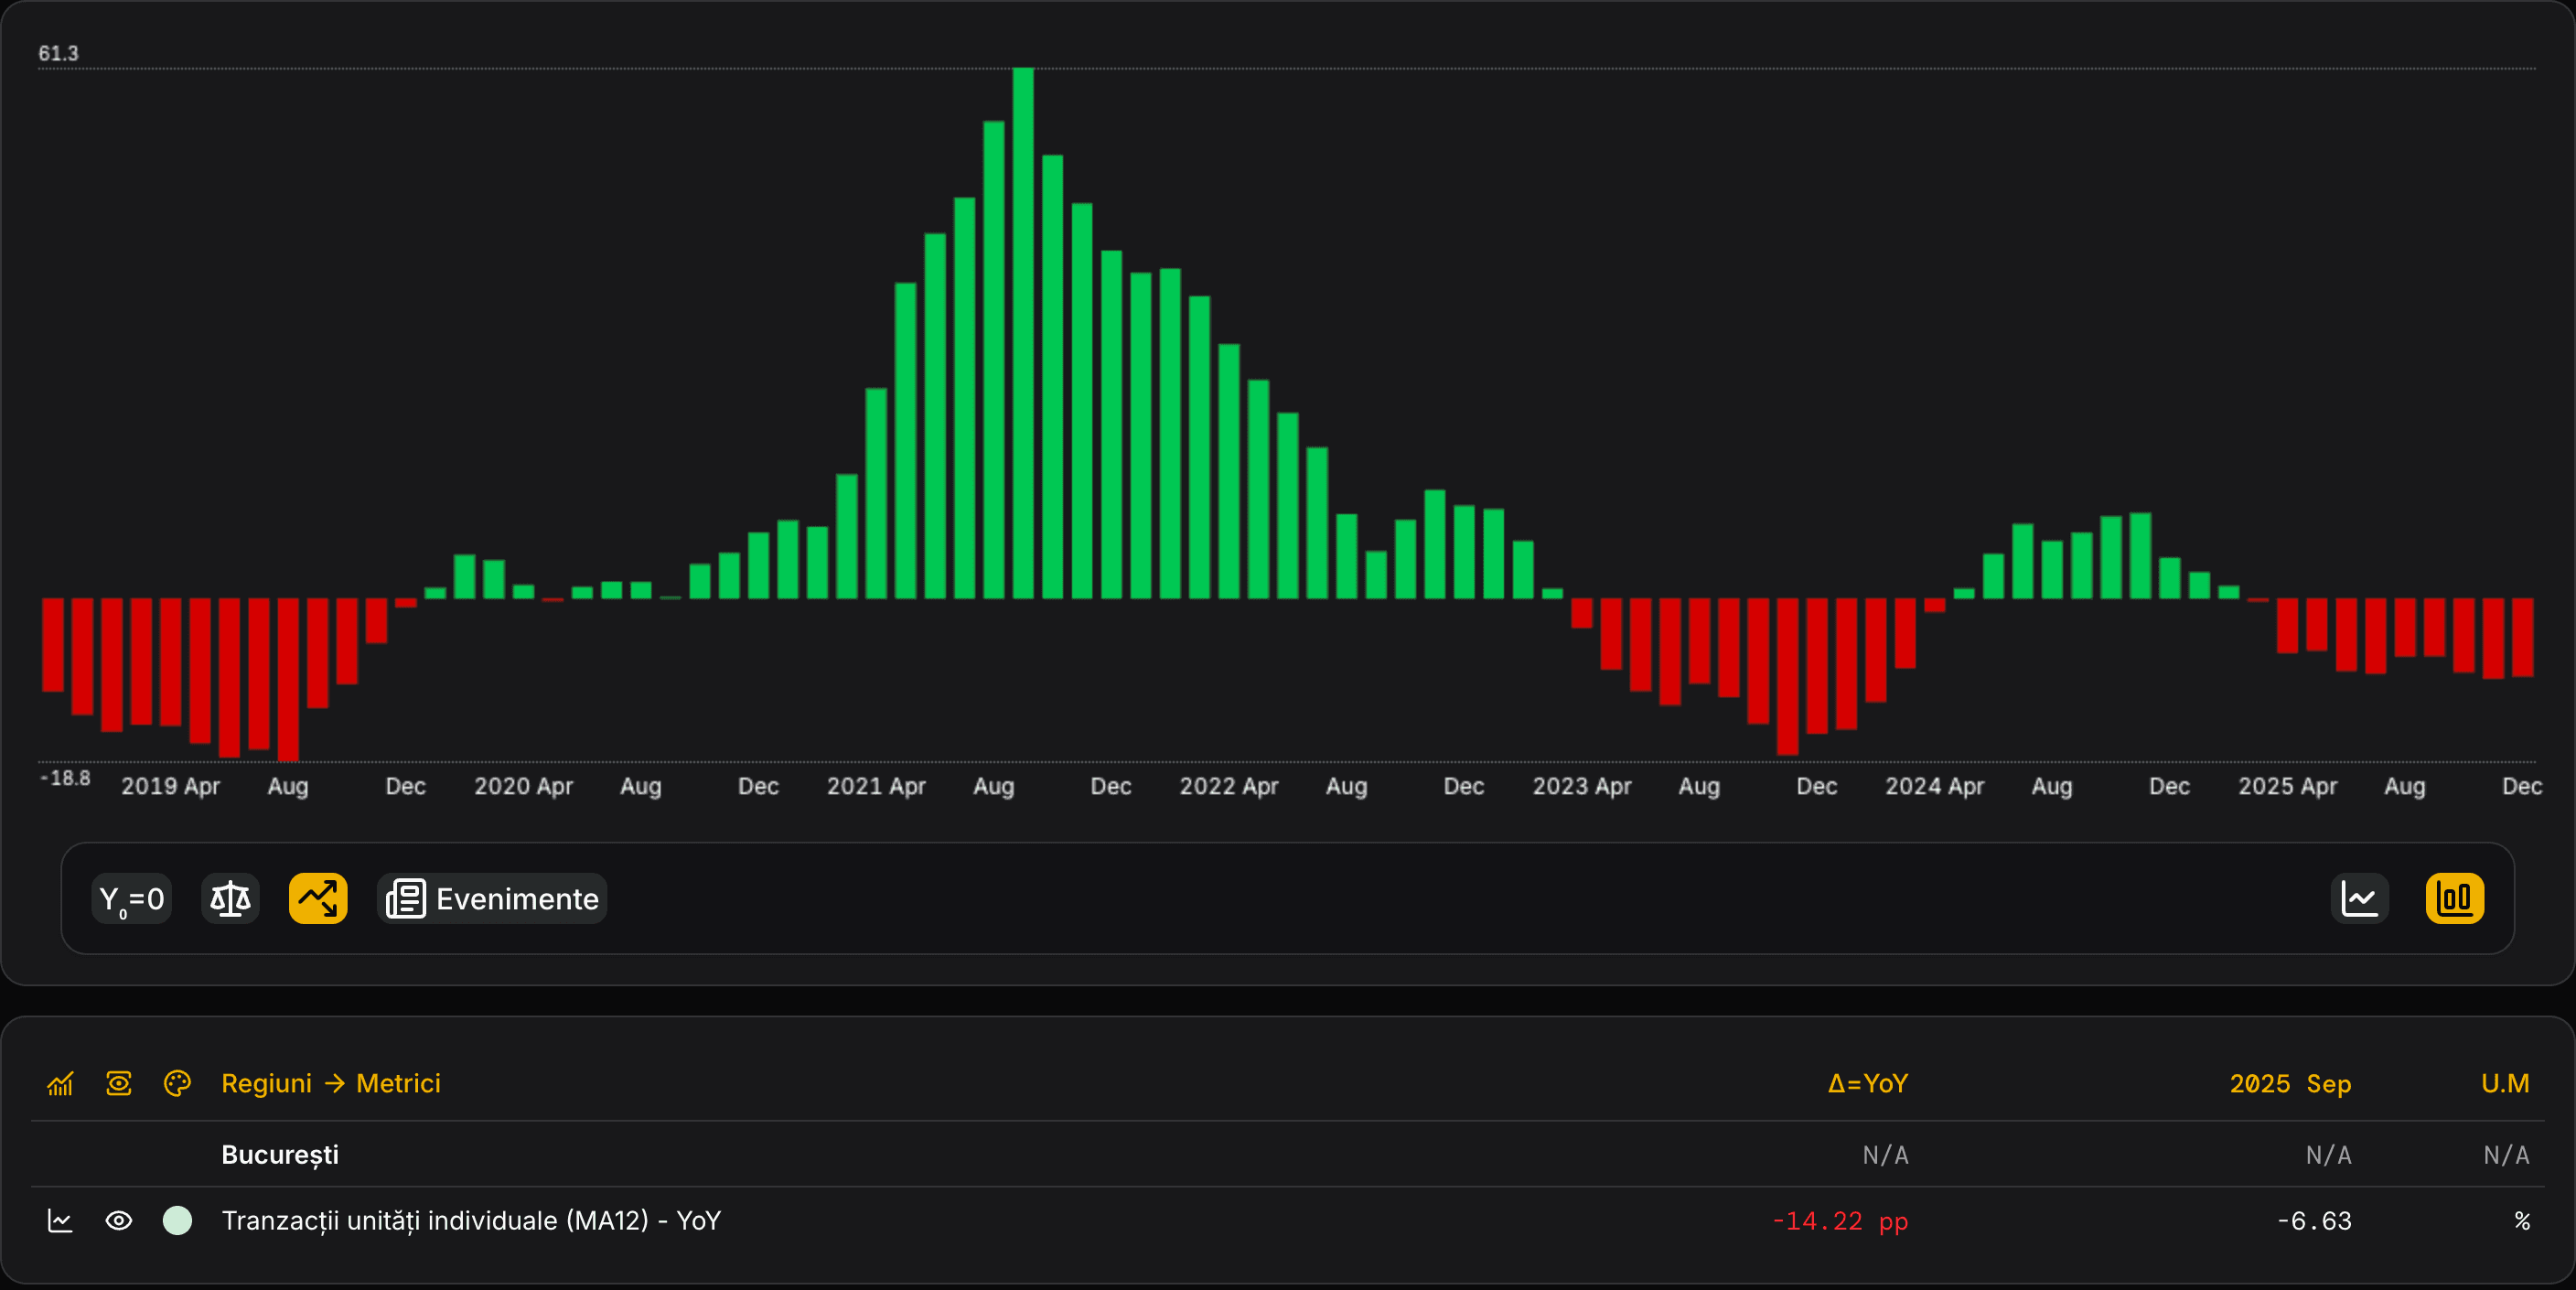Click the row's line chart icon
Image resolution: width=2576 pixels, height=1290 pixels.
60,1220
